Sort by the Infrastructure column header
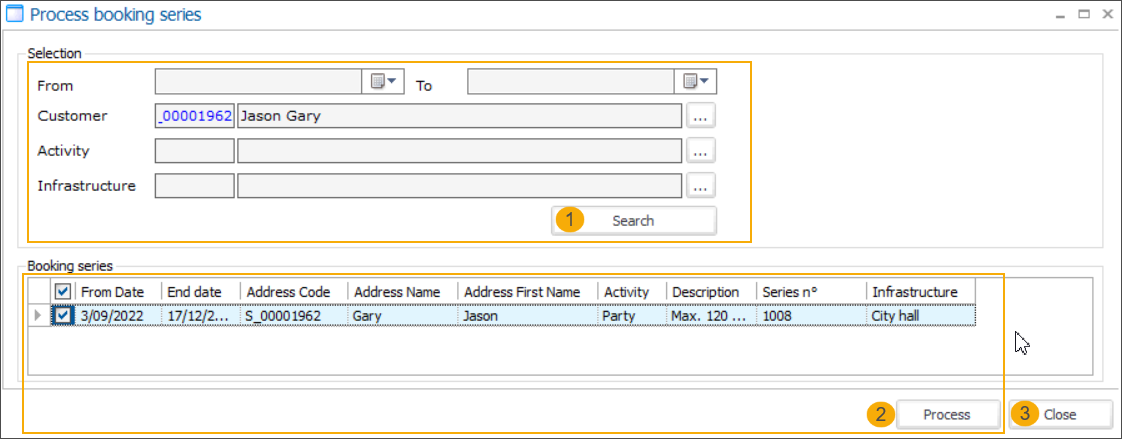 coord(921,292)
